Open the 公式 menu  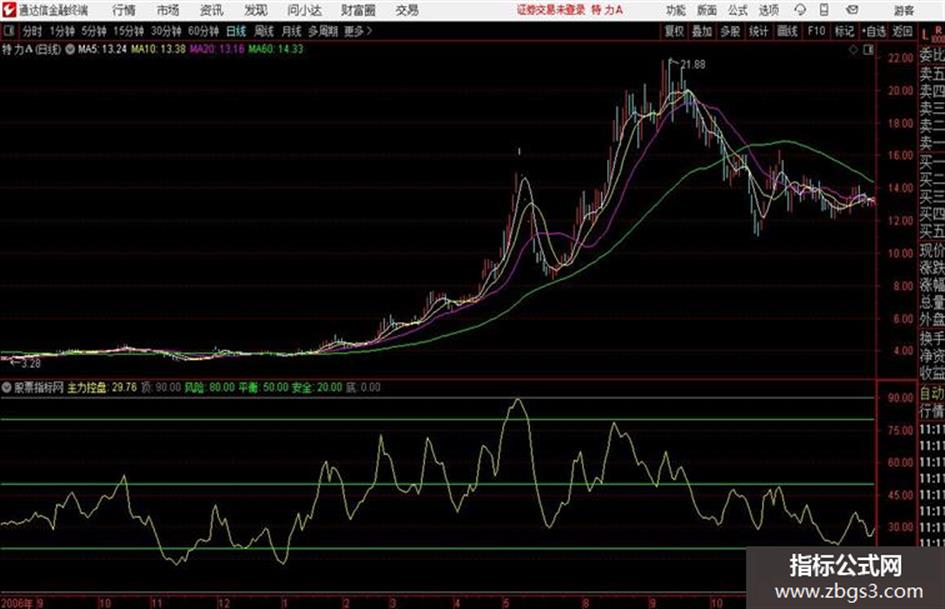tap(738, 10)
